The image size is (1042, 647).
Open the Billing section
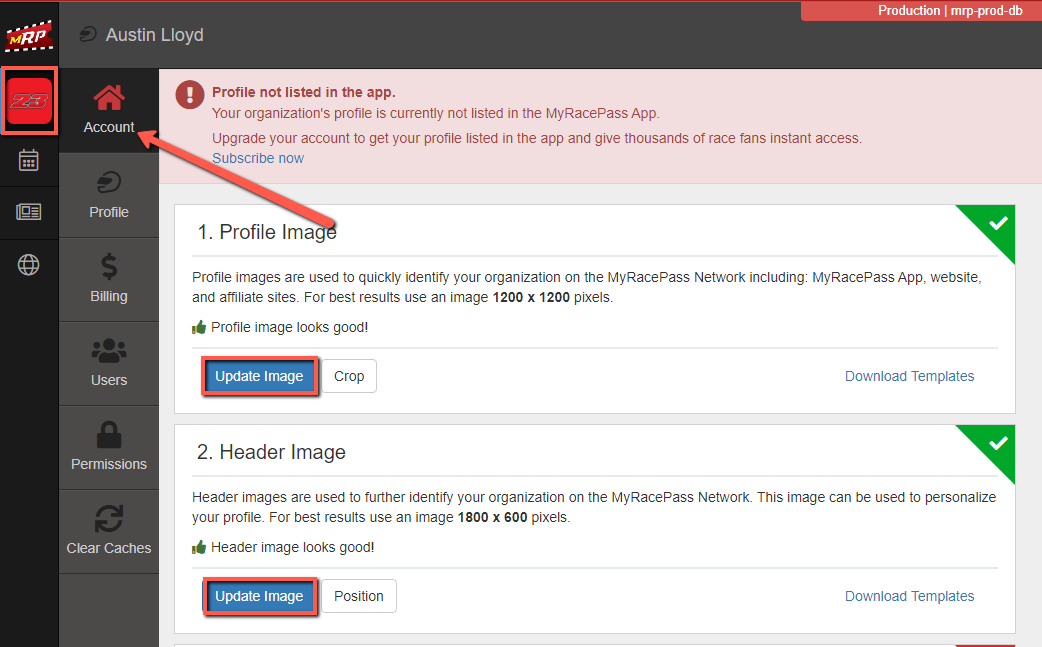click(109, 279)
